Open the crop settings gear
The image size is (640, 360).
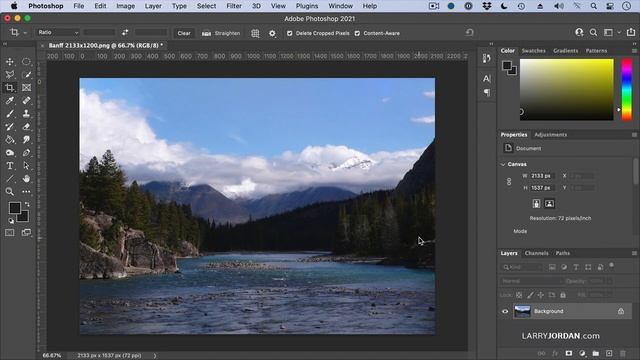click(x=272, y=33)
